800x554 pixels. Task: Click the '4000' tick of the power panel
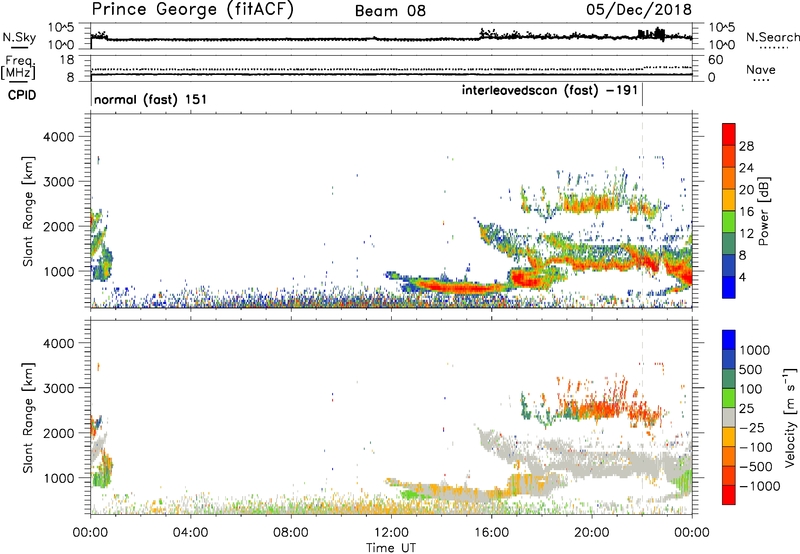[59, 137]
